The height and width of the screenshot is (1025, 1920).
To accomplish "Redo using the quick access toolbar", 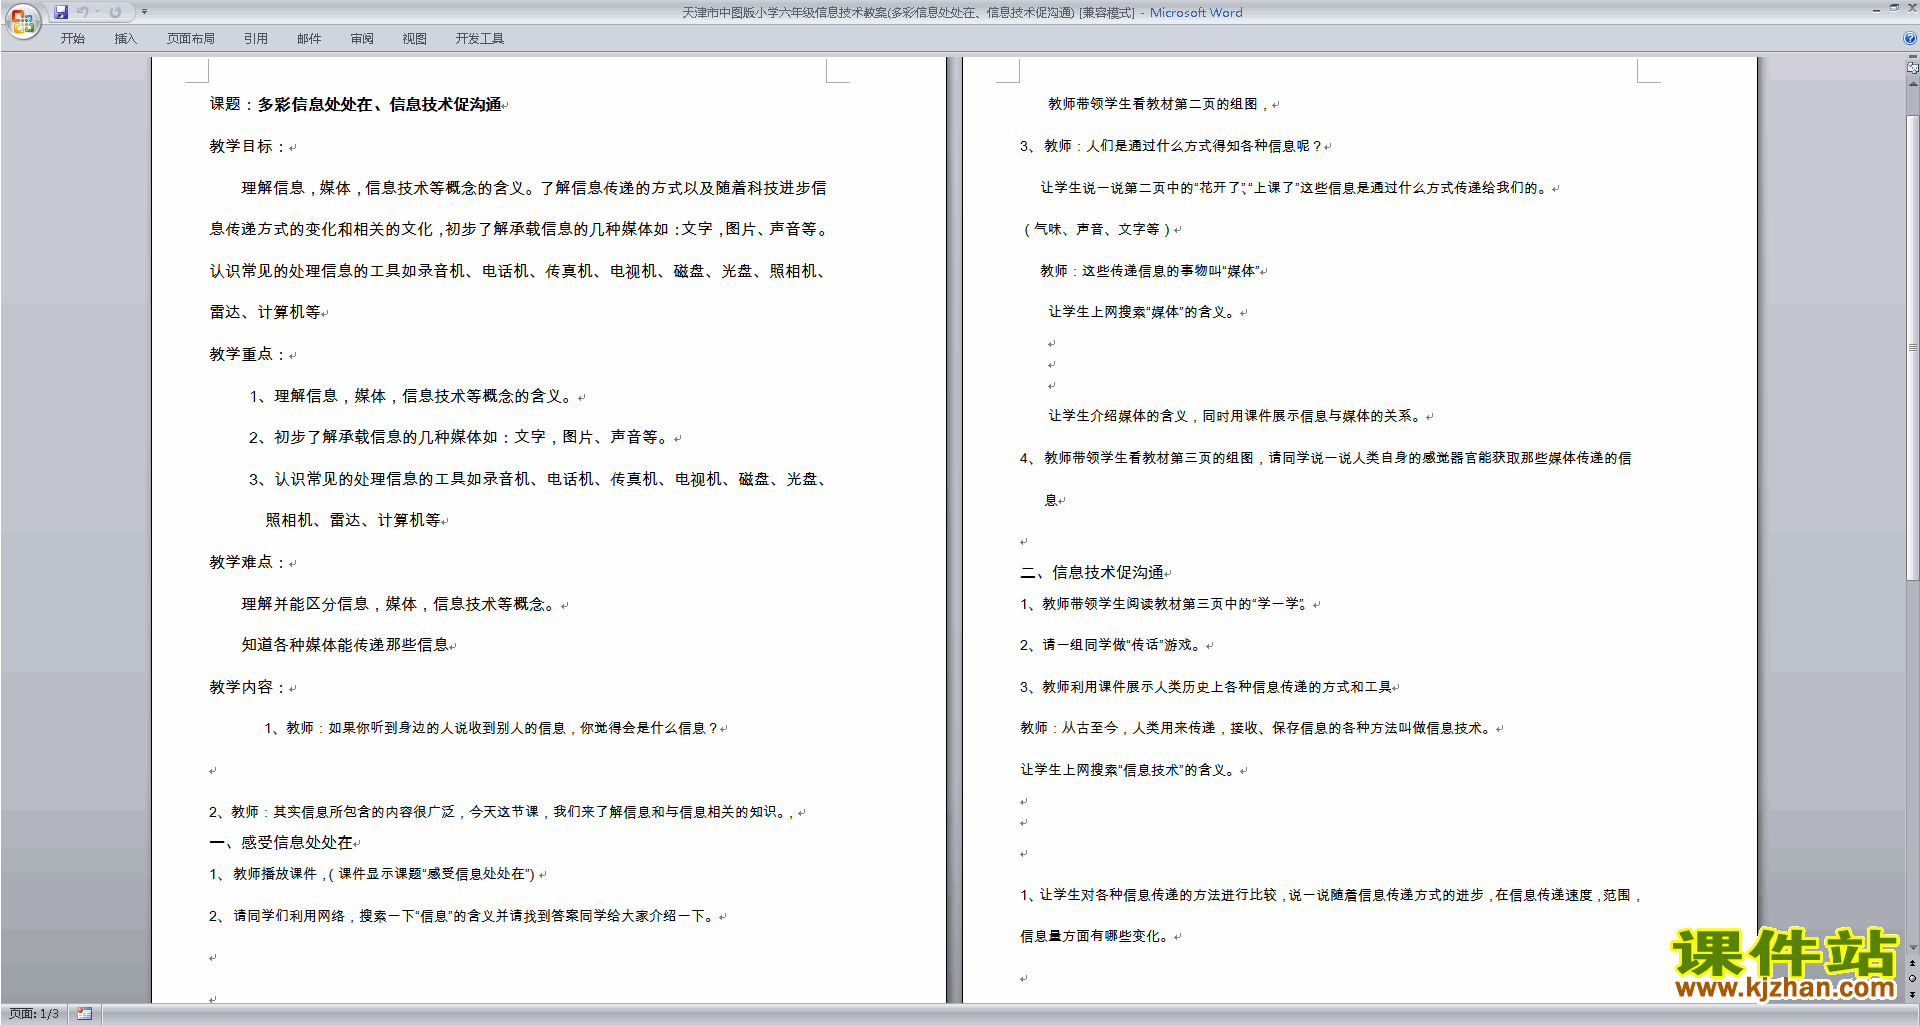I will (115, 12).
